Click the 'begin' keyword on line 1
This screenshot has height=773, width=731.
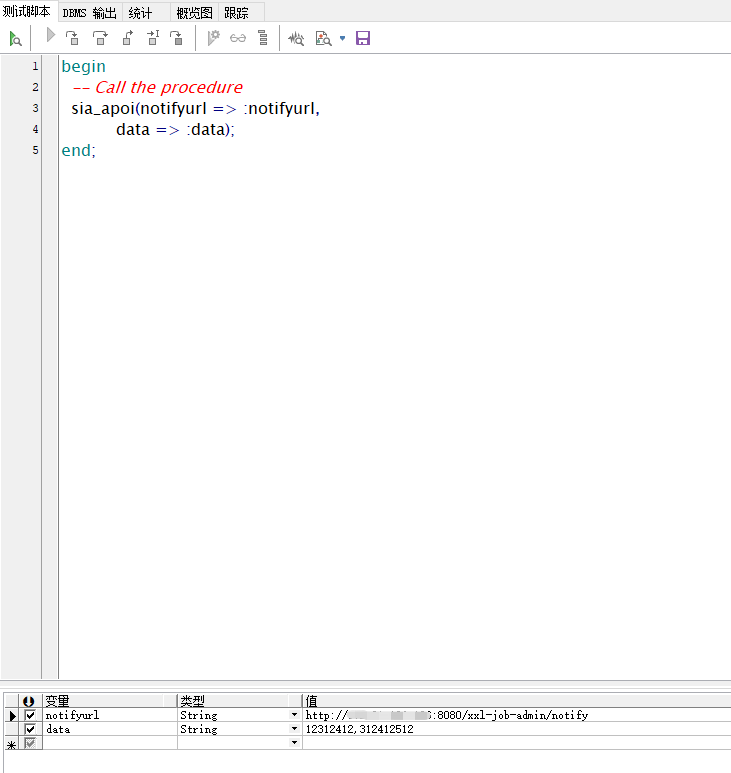(83, 67)
